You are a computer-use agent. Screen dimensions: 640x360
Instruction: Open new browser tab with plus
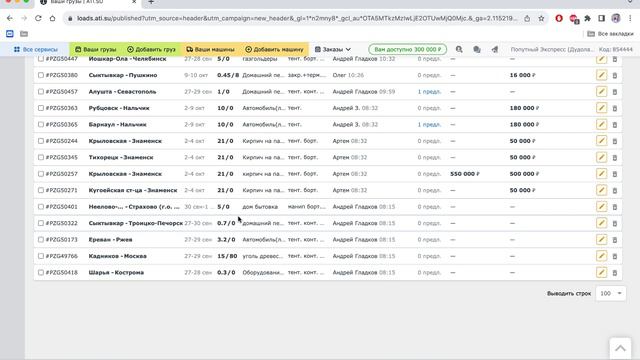click(x=151, y=2)
